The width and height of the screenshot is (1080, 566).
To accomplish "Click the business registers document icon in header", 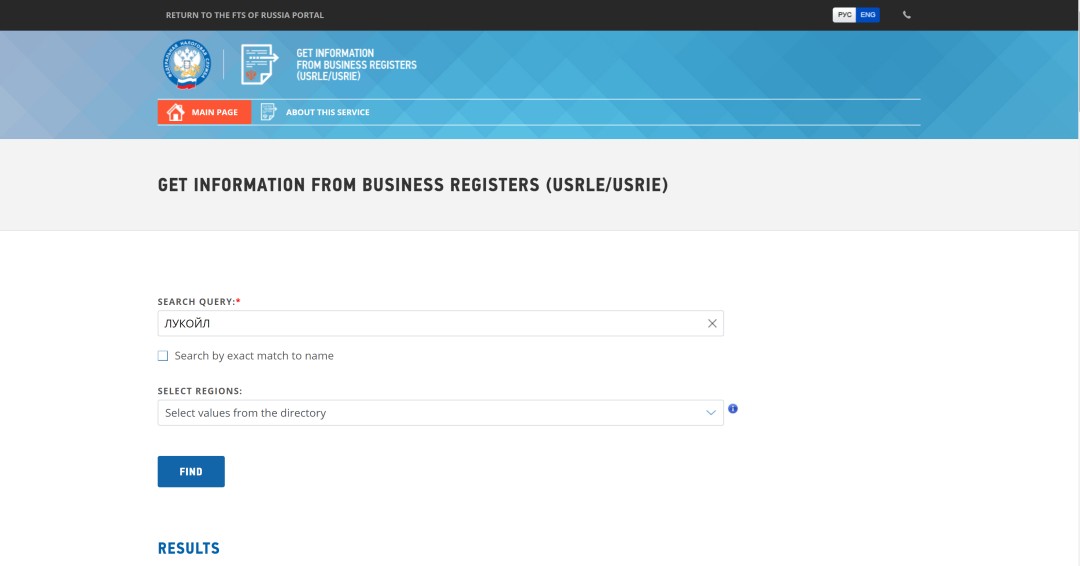I will [x=259, y=65].
